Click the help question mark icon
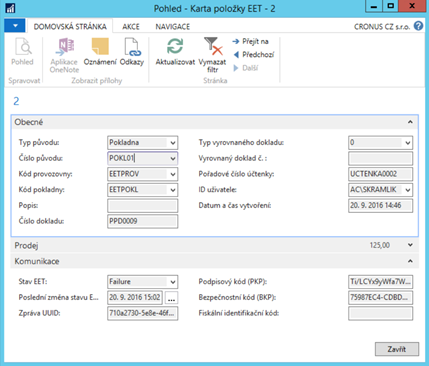This screenshot has height=366, width=429. 418,26
